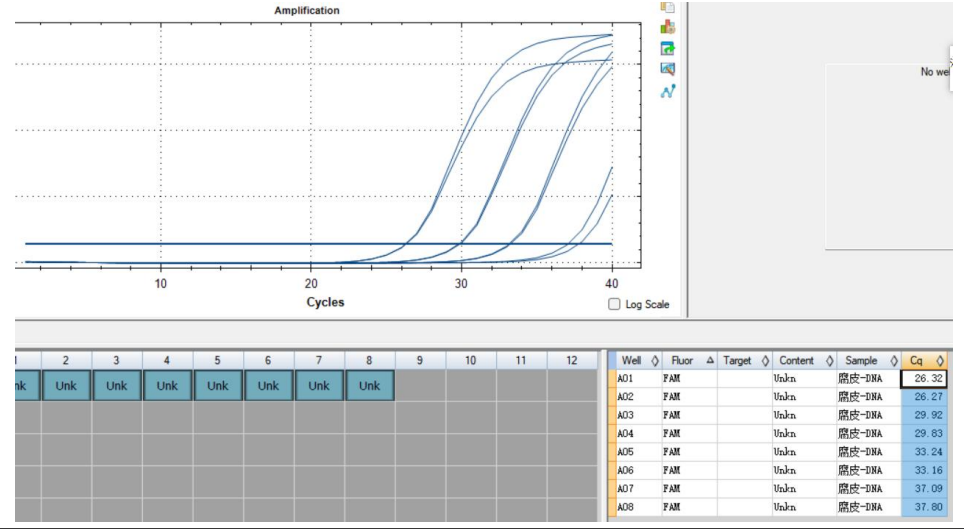Click the Unkn content cell in row A02
The height and width of the screenshot is (529, 964).
tap(804, 397)
